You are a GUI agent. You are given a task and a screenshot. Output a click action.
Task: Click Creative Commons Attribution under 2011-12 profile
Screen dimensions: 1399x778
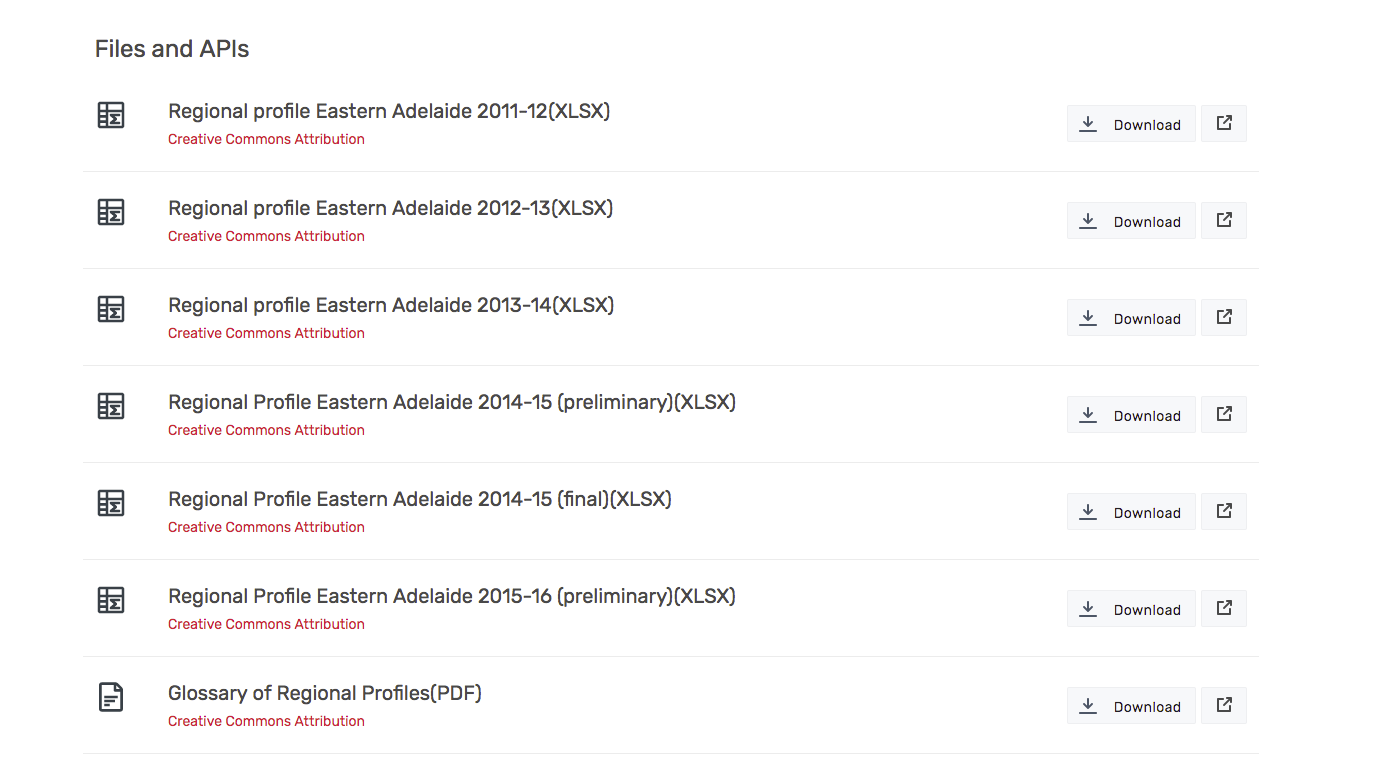coord(266,139)
